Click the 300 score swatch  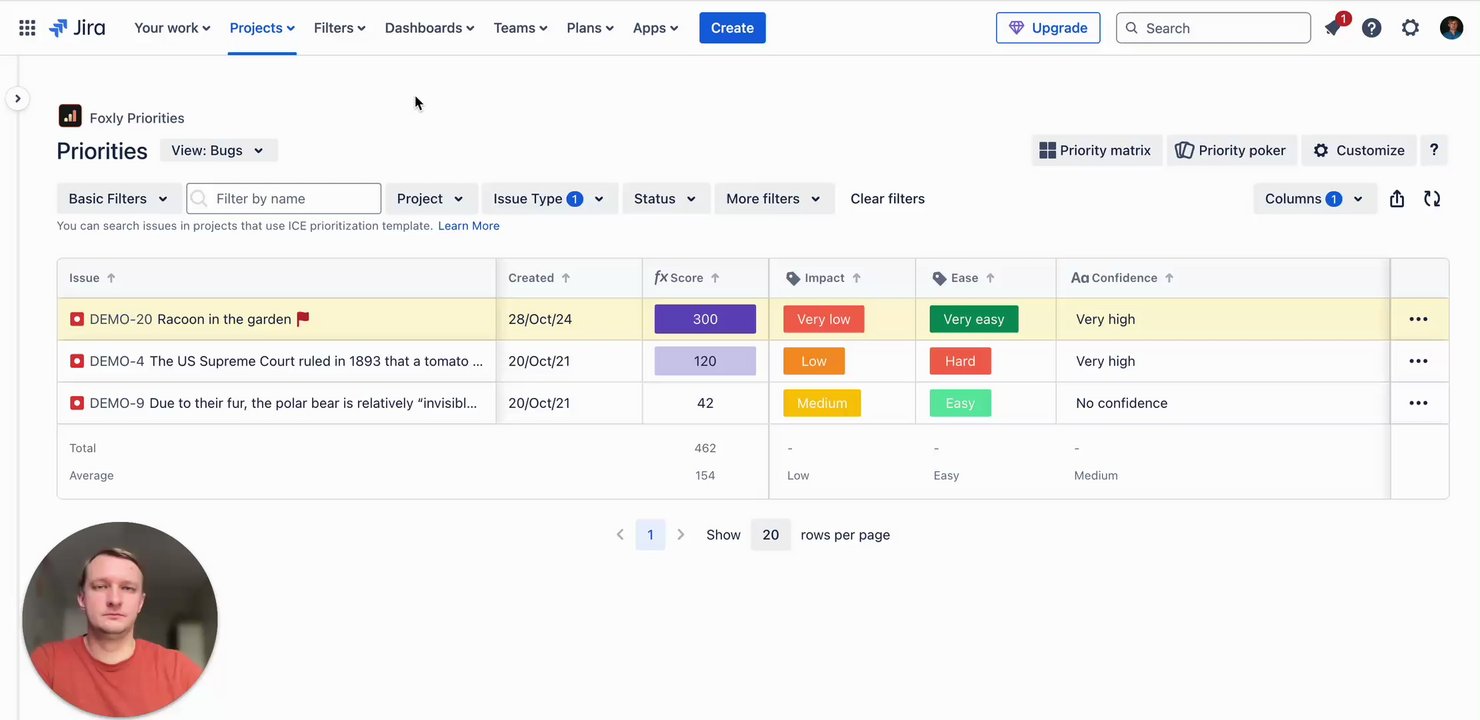(705, 319)
